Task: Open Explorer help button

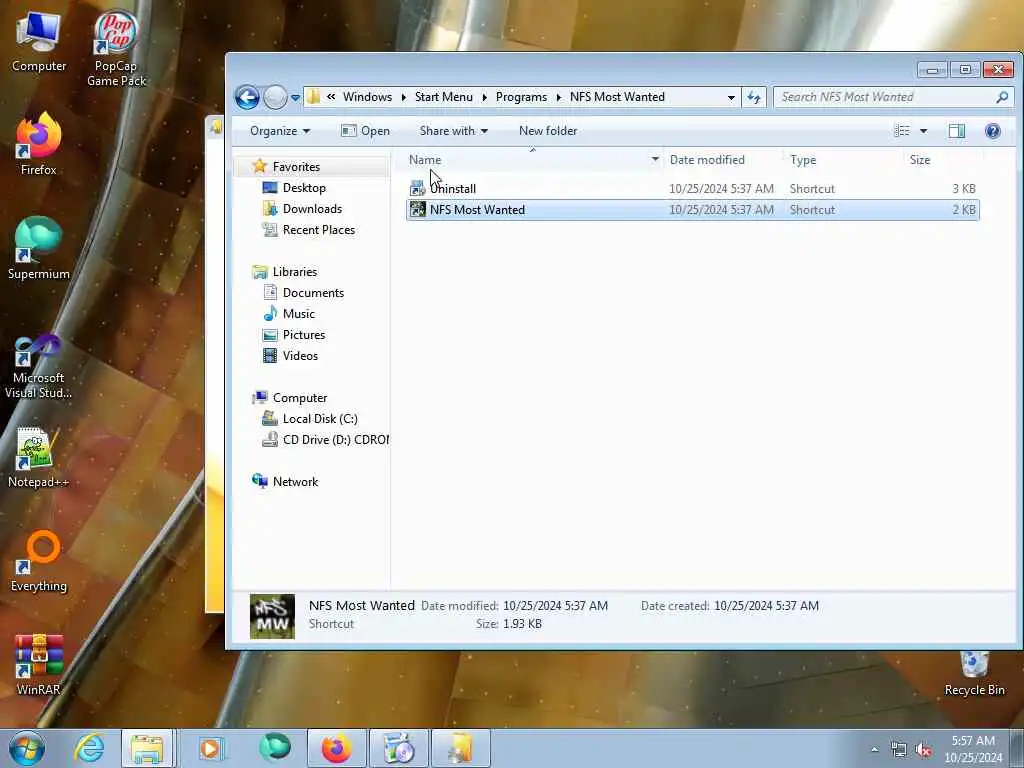Action: pyautogui.click(x=993, y=131)
